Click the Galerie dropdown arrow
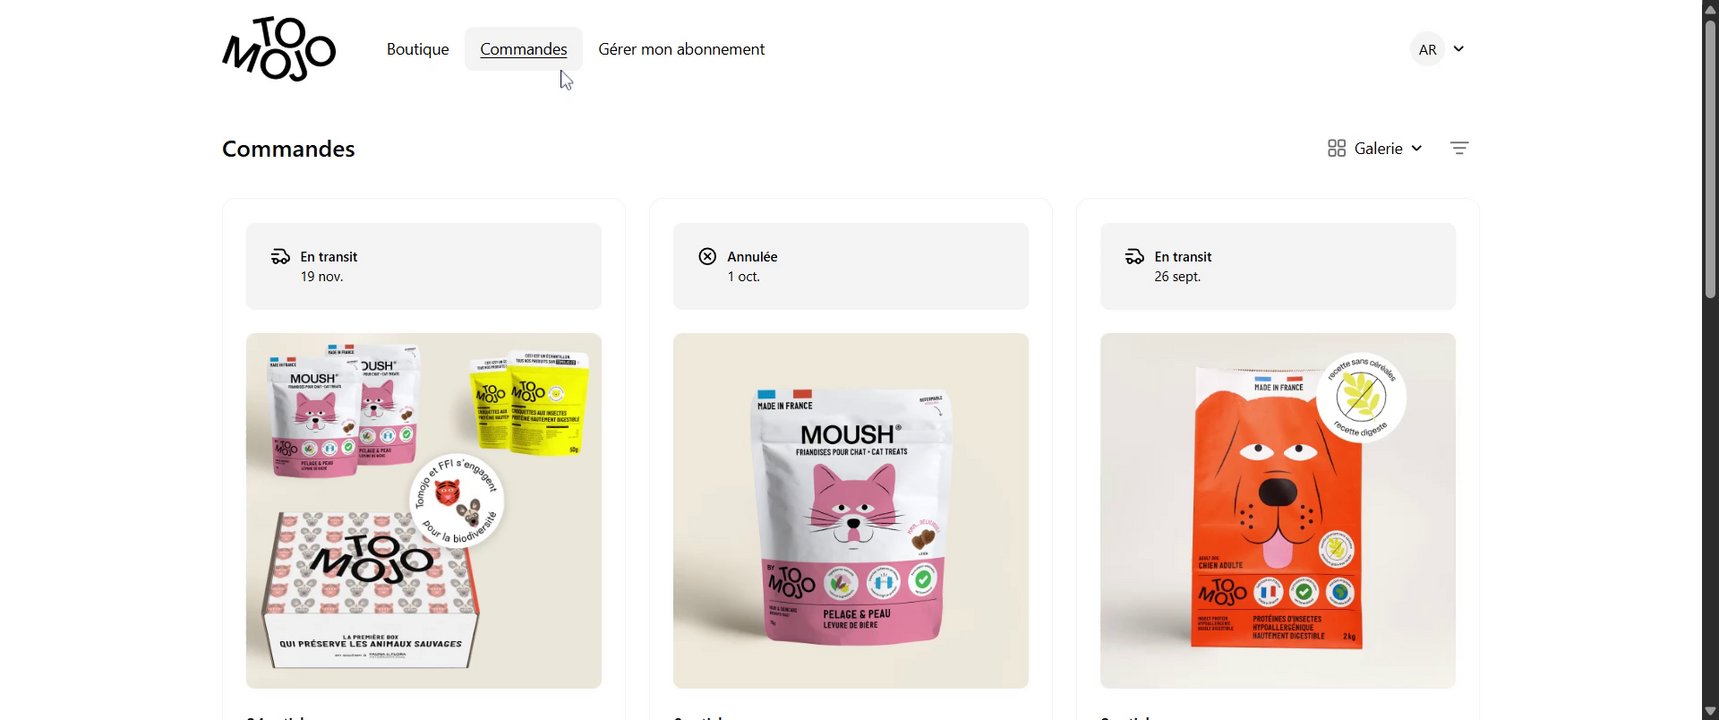The height and width of the screenshot is (720, 1719). (x=1416, y=149)
